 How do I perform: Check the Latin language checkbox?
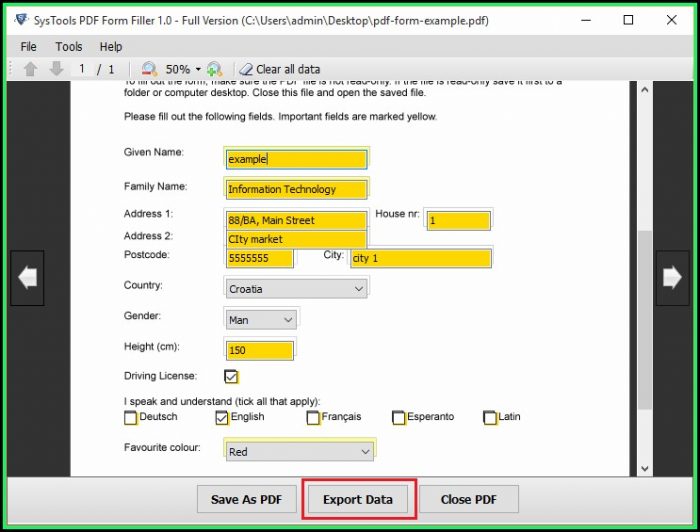pyautogui.click(x=490, y=418)
